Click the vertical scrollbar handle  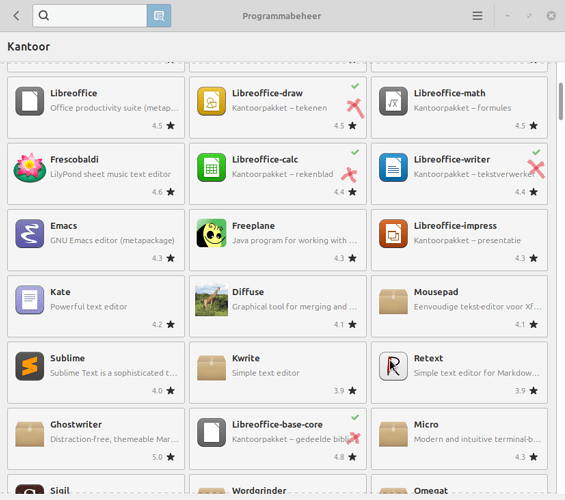[x=561, y=101]
